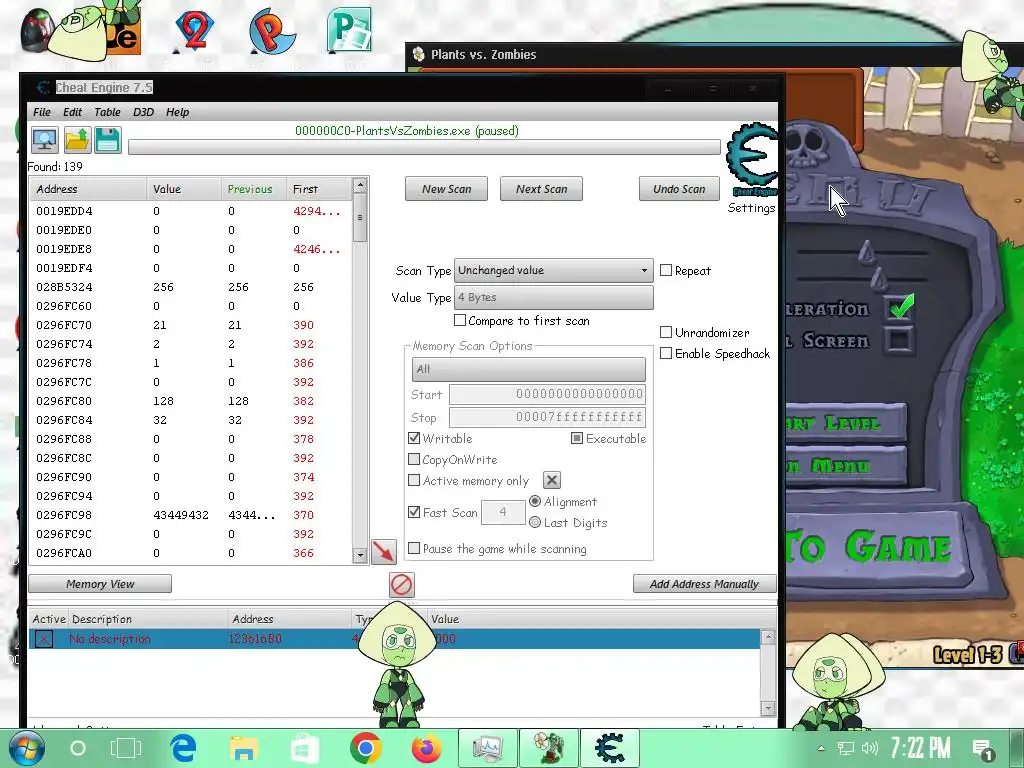This screenshot has height=768, width=1024.
Task: Open memory region dropdown showing All
Action: pyautogui.click(x=528, y=369)
